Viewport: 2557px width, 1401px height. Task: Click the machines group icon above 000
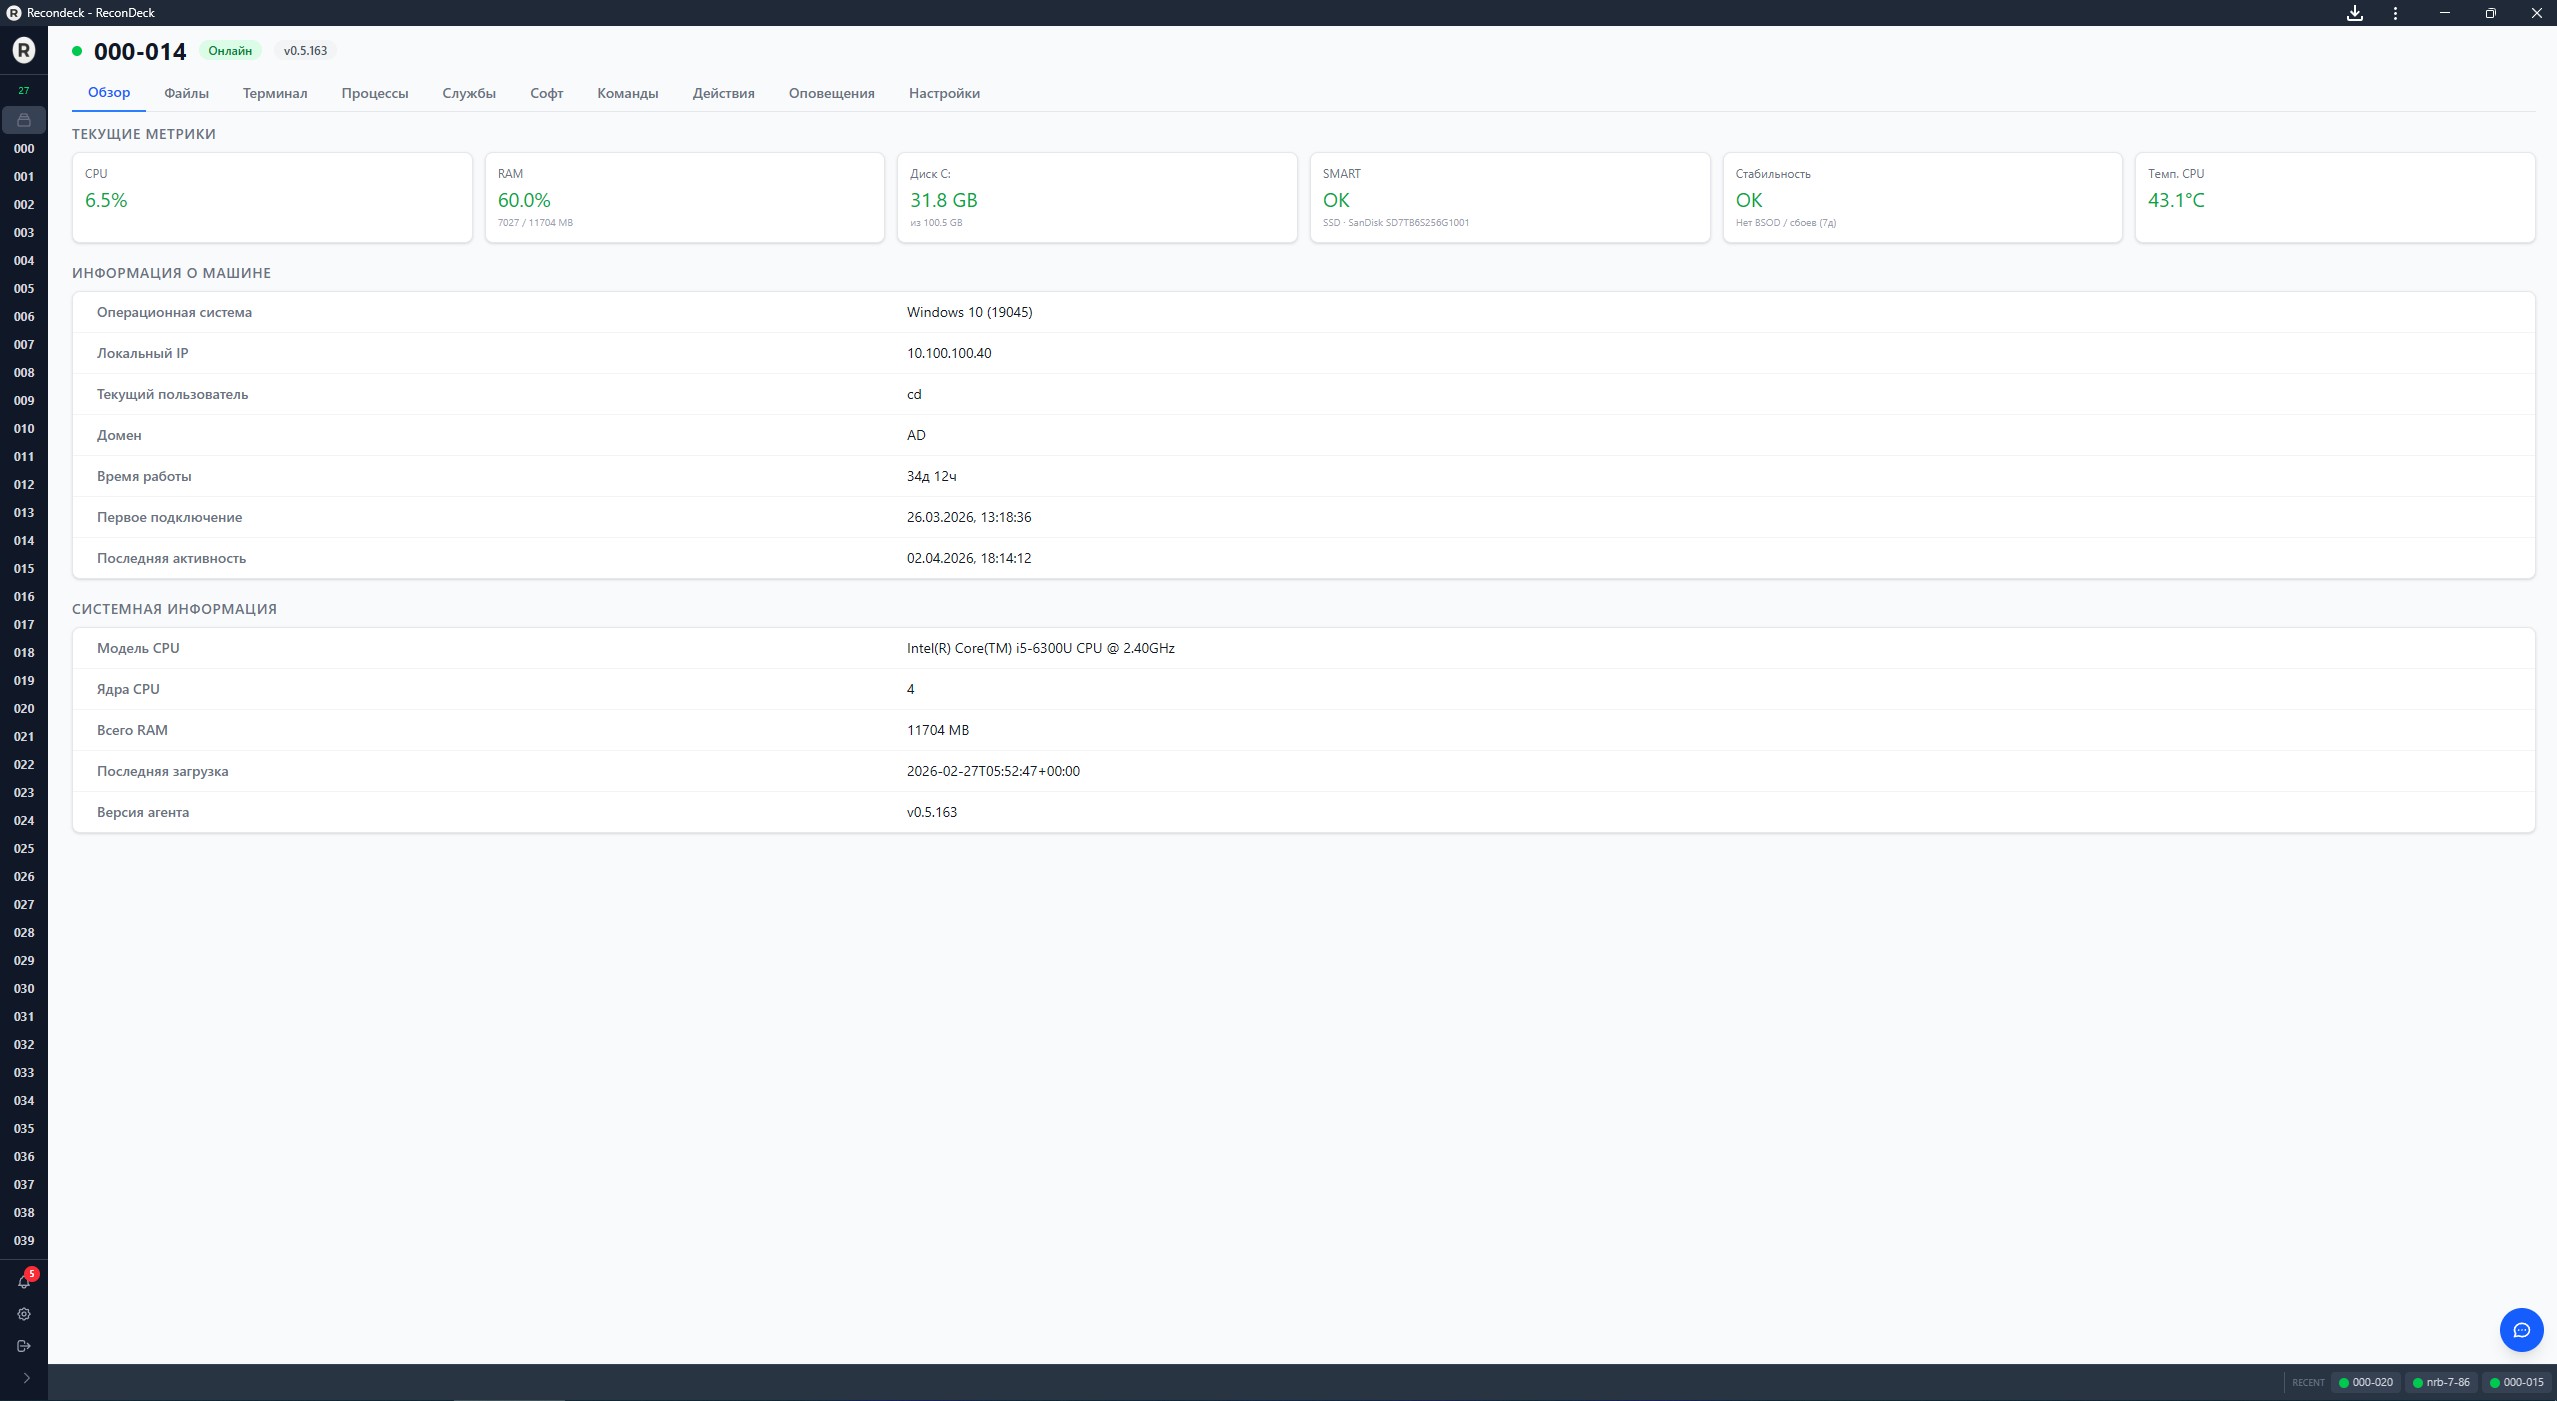[24, 120]
